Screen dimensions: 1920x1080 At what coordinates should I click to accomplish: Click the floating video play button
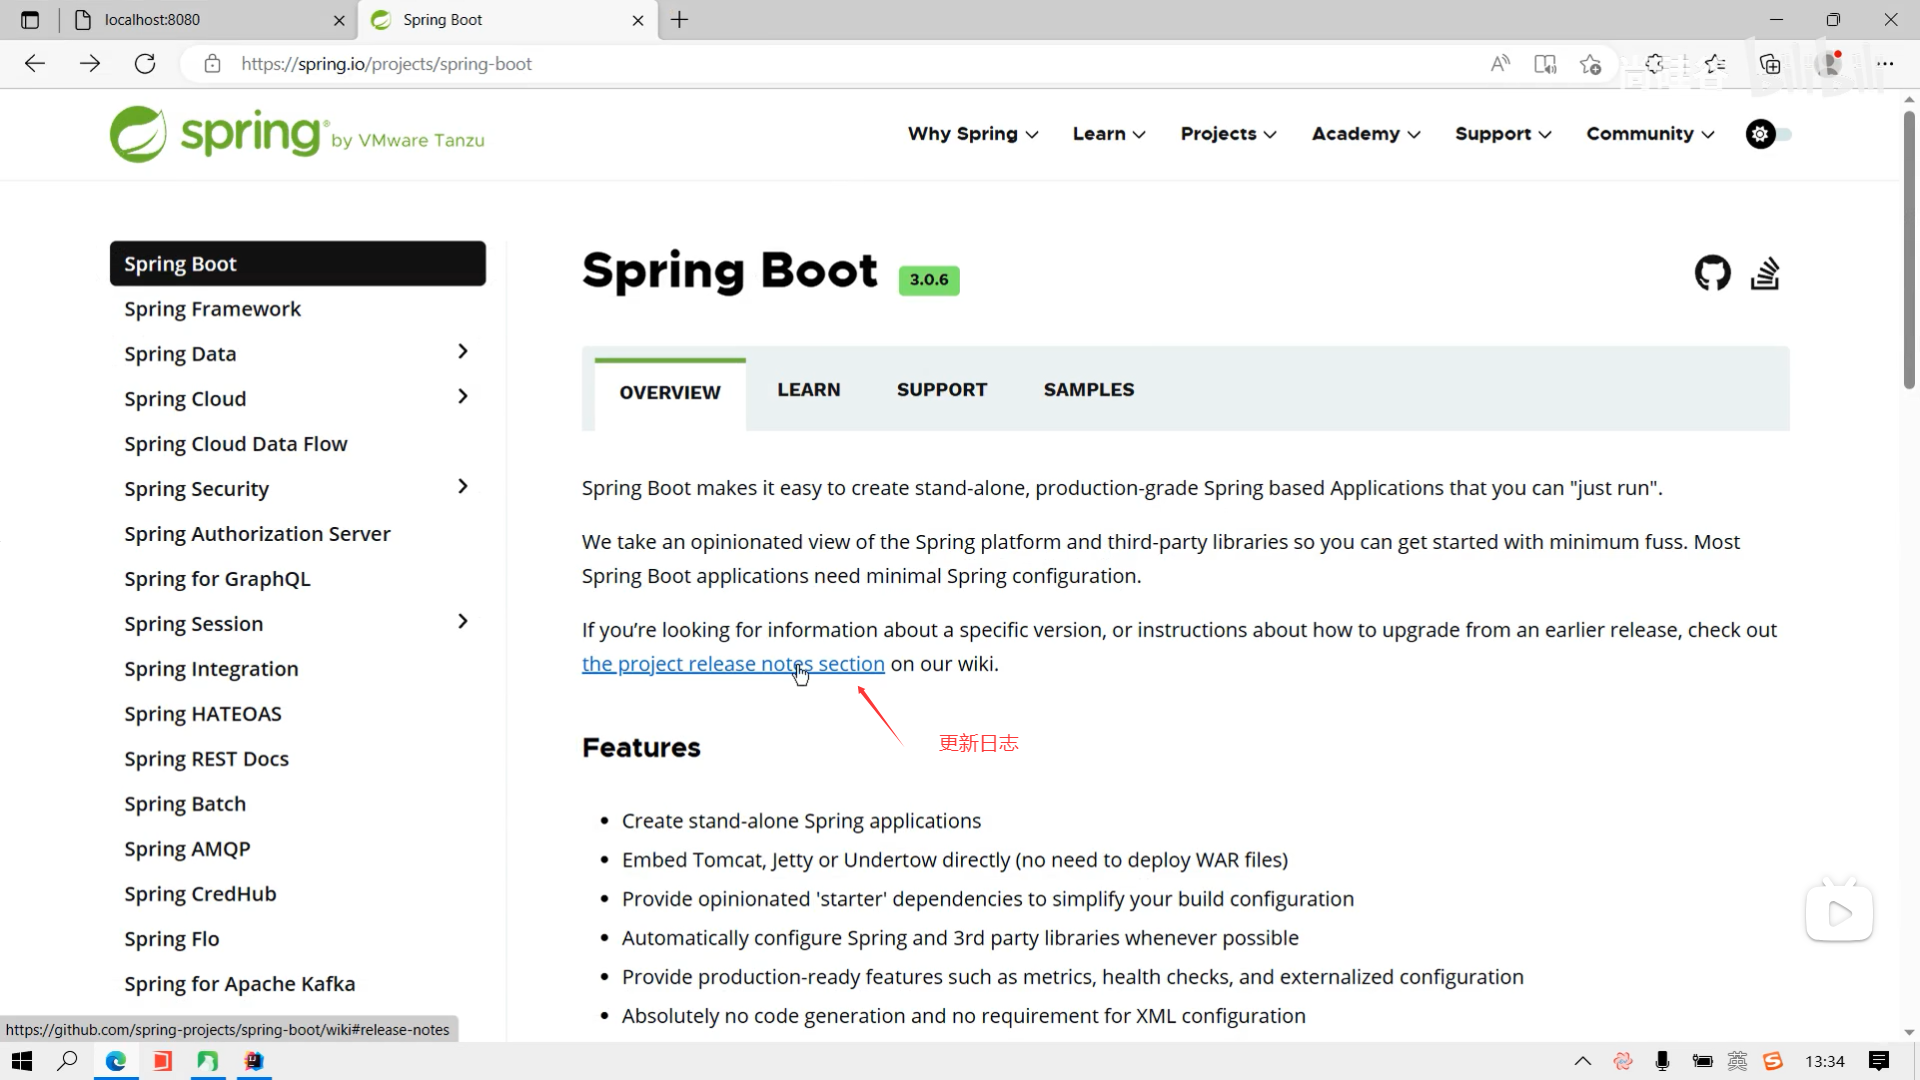1839,913
